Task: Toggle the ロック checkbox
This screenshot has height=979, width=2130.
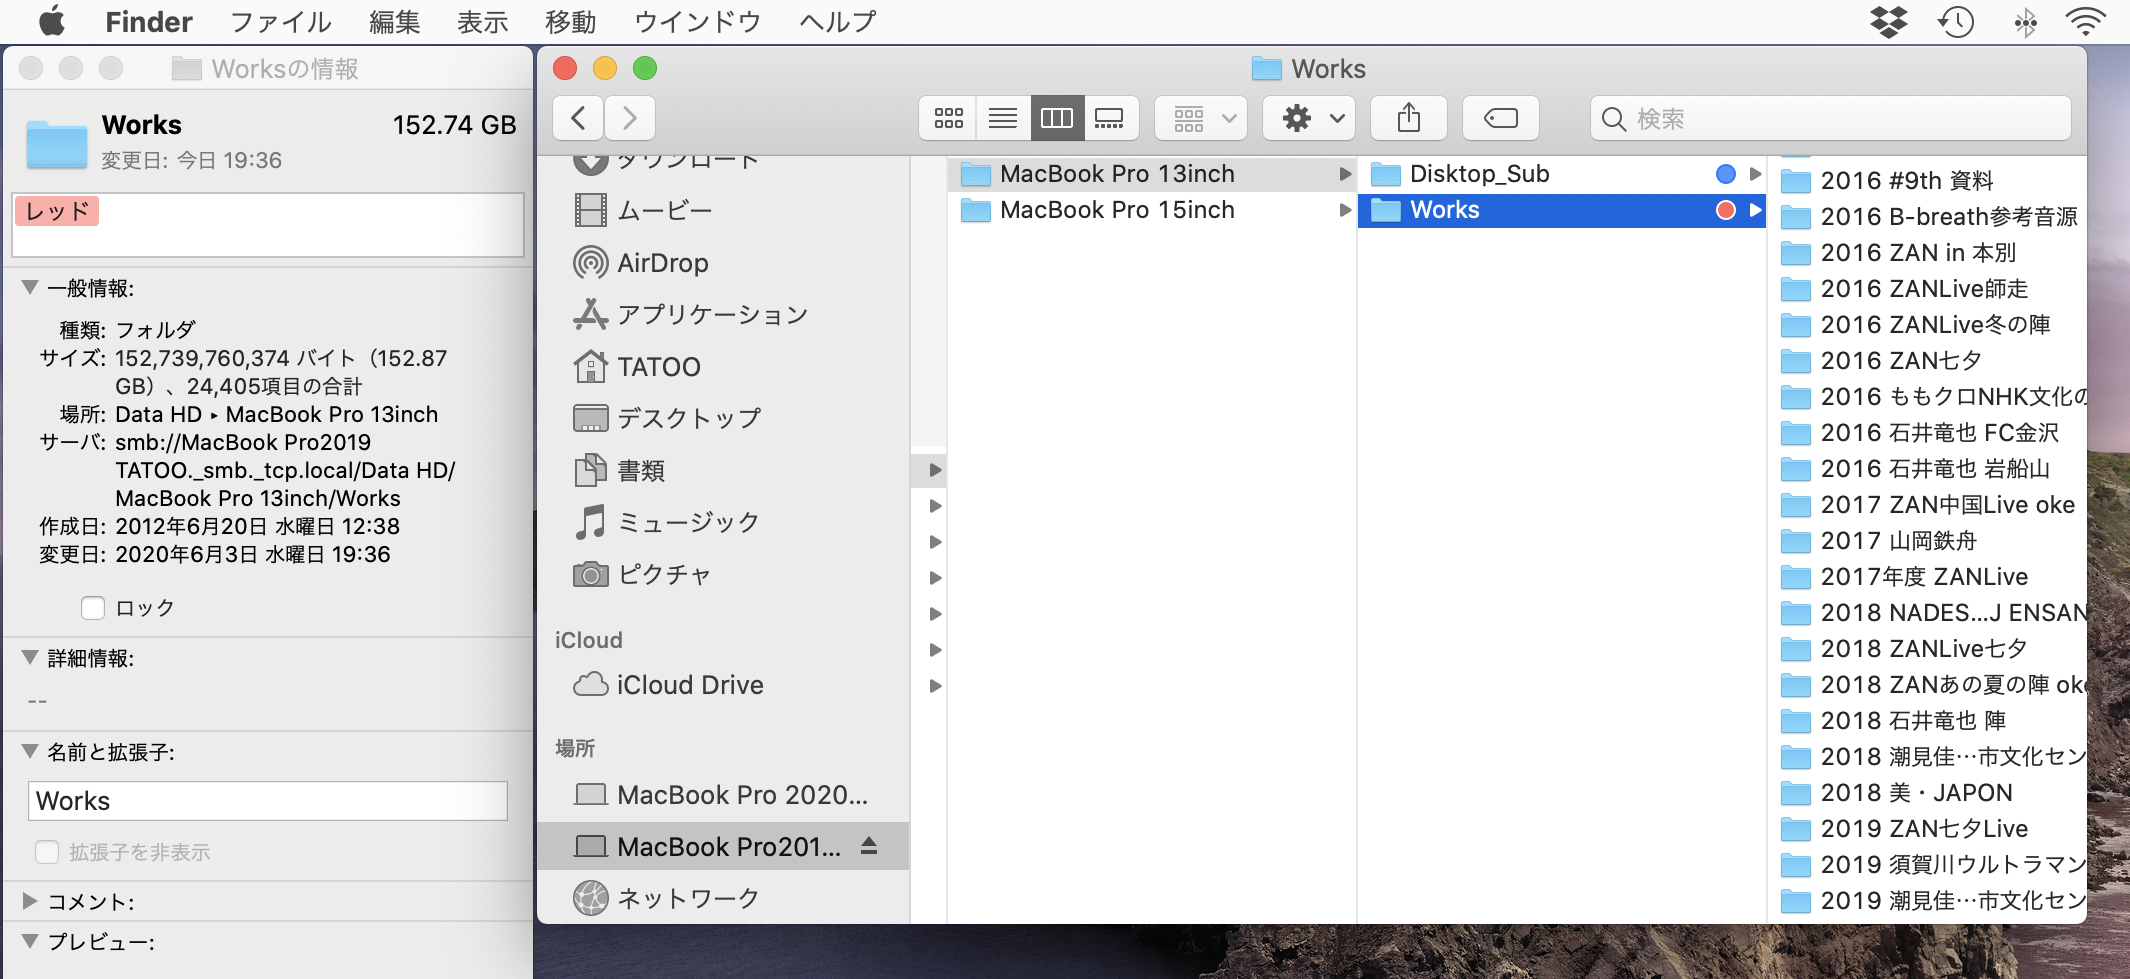Action: pyautogui.click(x=93, y=608)
